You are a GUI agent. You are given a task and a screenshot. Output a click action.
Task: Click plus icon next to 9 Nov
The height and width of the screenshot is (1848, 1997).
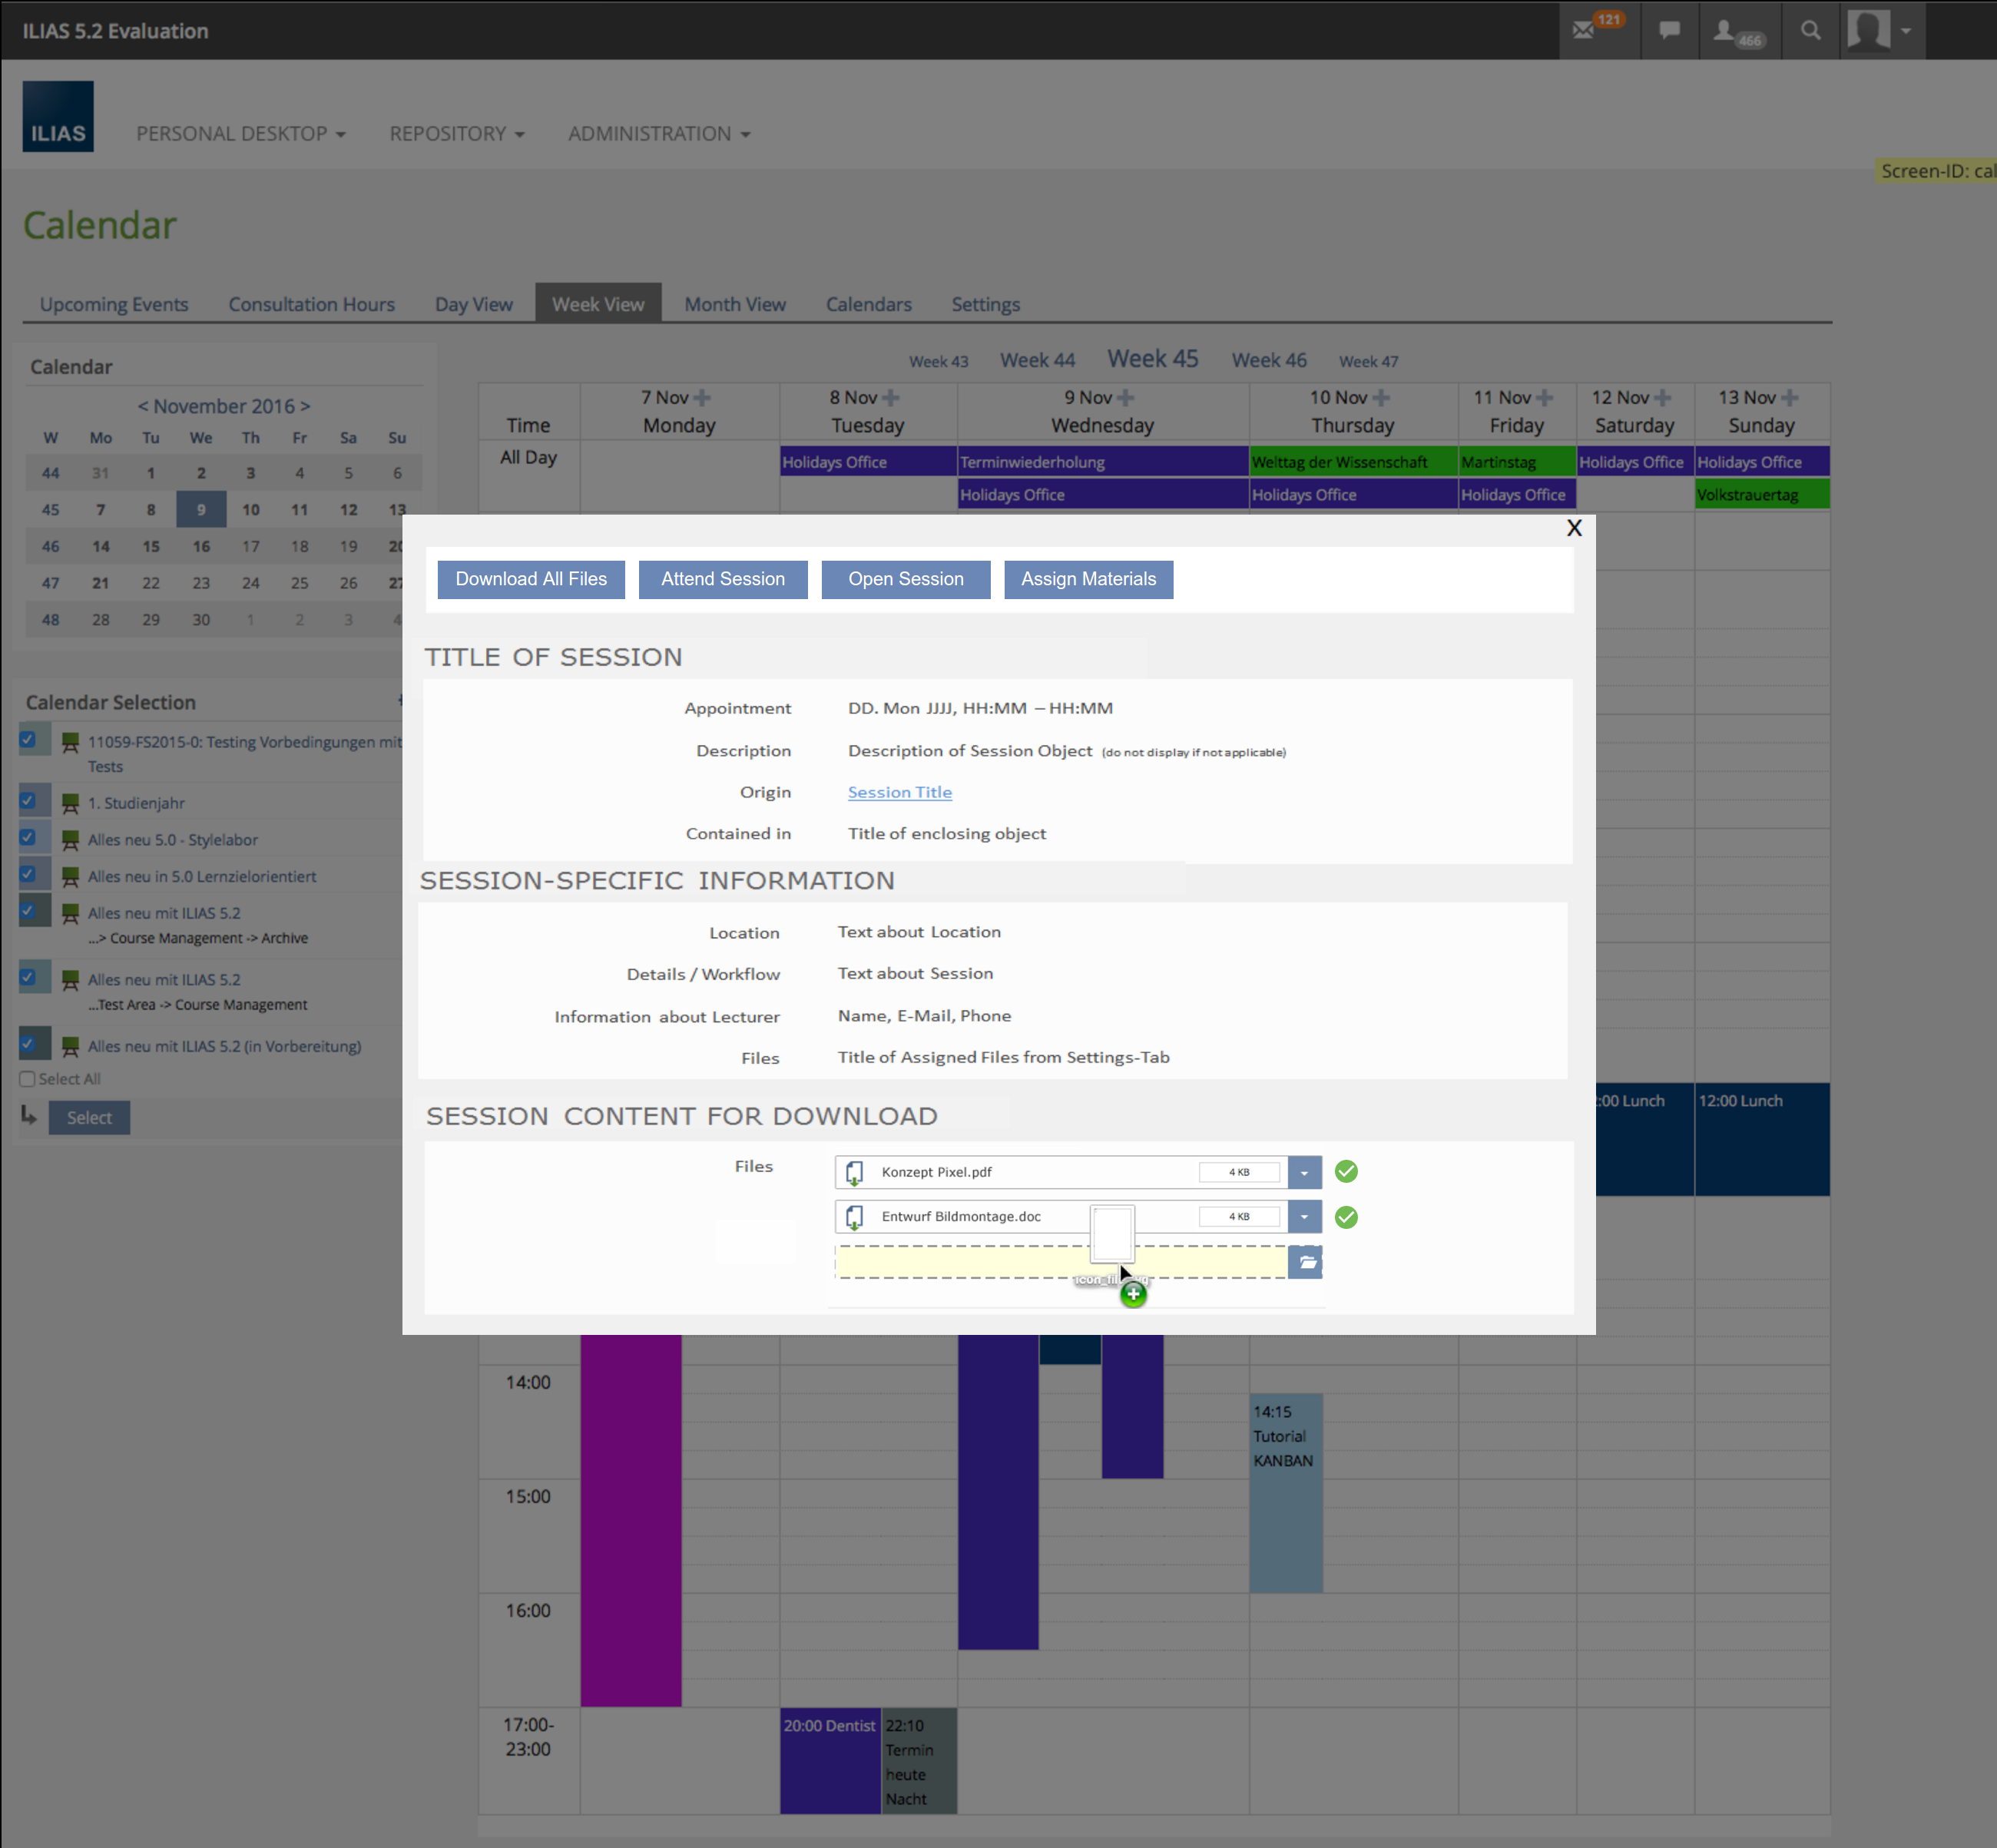pos(1126,398)
